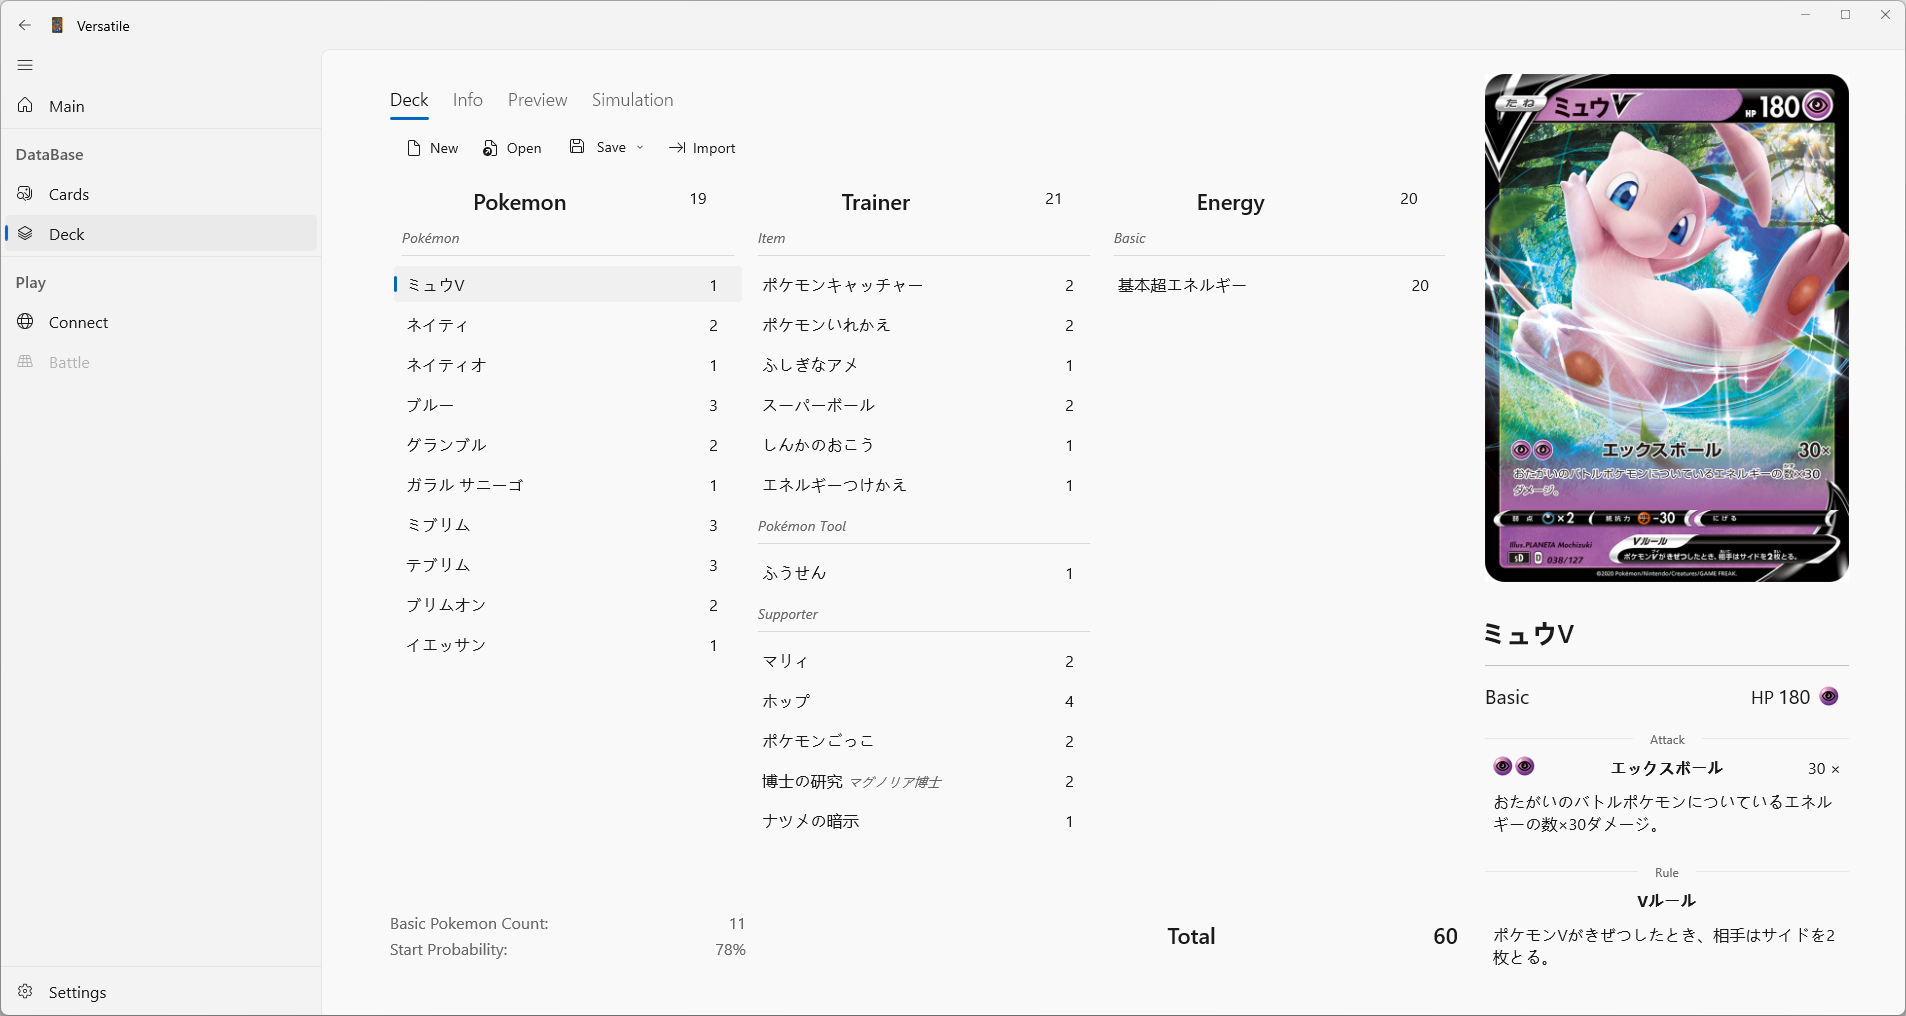The width and height of the screenshot is (1906, 1016).
Task: Open the Simulation tab
Action: point(632,100)
